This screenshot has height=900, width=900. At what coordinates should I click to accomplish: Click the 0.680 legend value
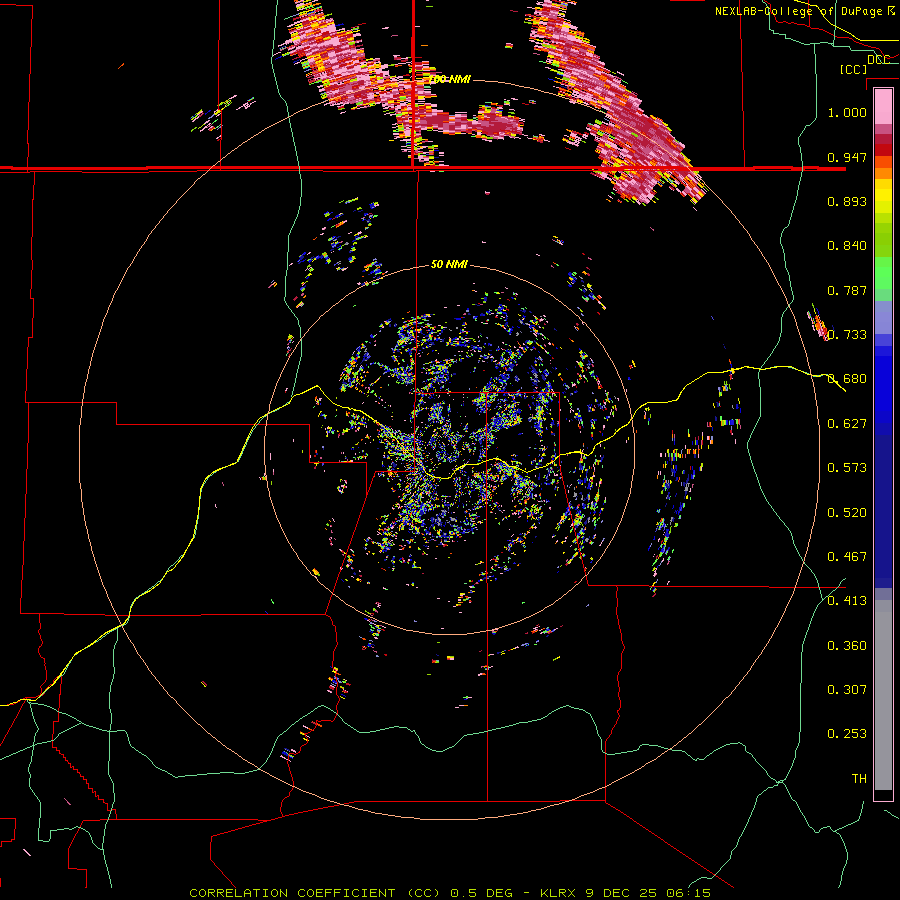click(x=847, y=379)
